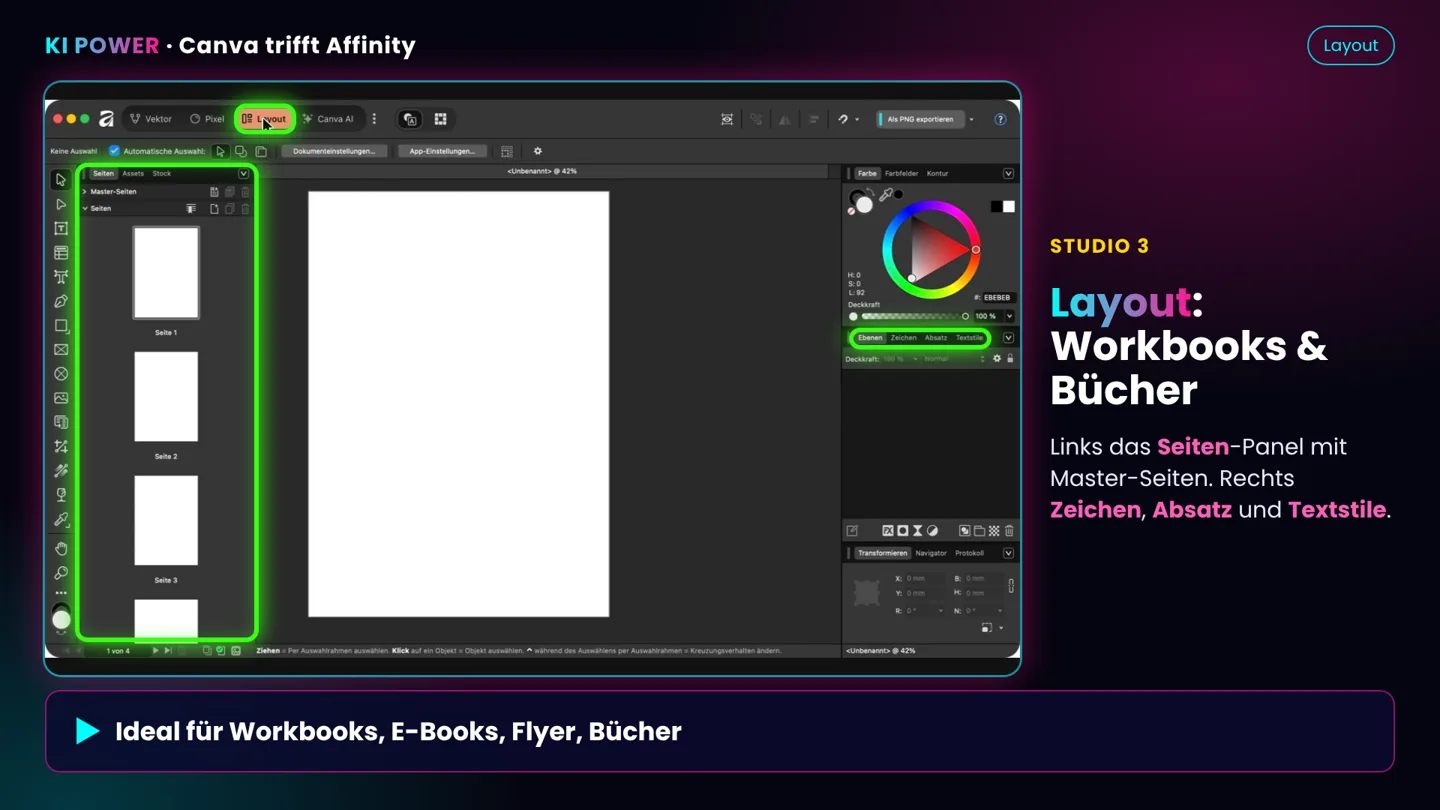Viewport: 1440px width, 810px height.
Task: Click the Deckkraft opacity slider in Farbe panel
Action: 916,316
